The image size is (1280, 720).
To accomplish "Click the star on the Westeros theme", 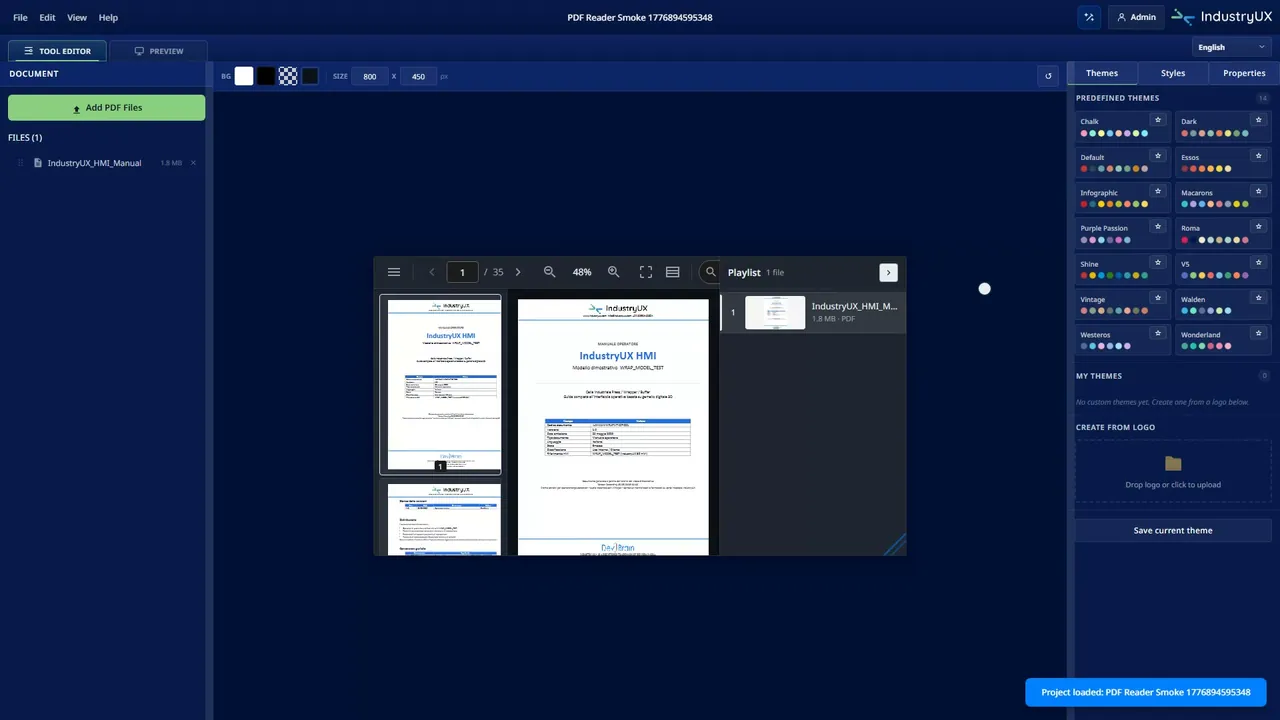I will [x=1158, y=333].
